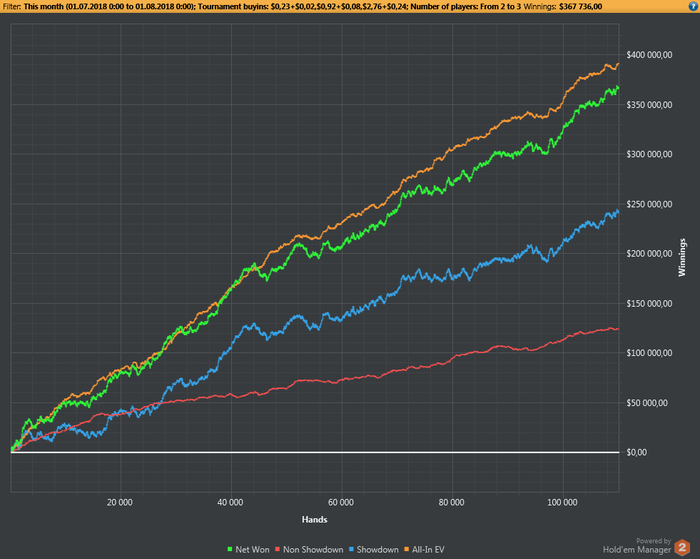Click the end of the orange All-In EV line
This screenshot has height=559, width=700.
coord(618,64)
